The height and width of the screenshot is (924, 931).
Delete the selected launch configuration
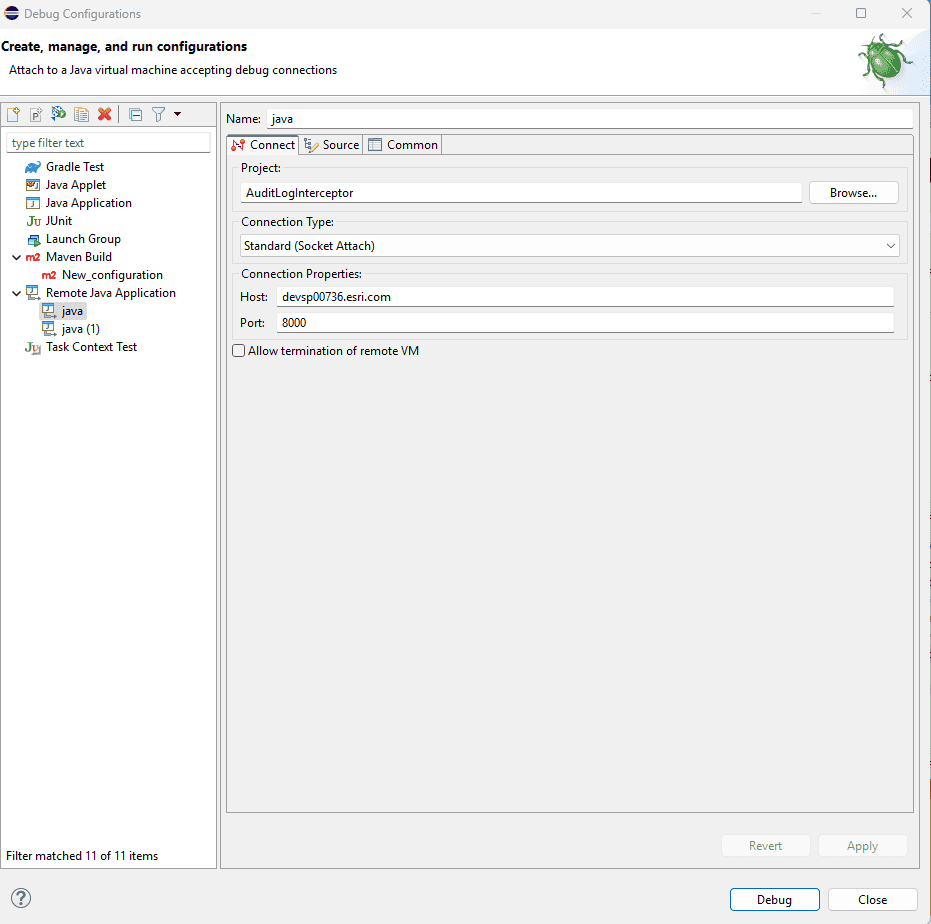click(x=104, y=113)
